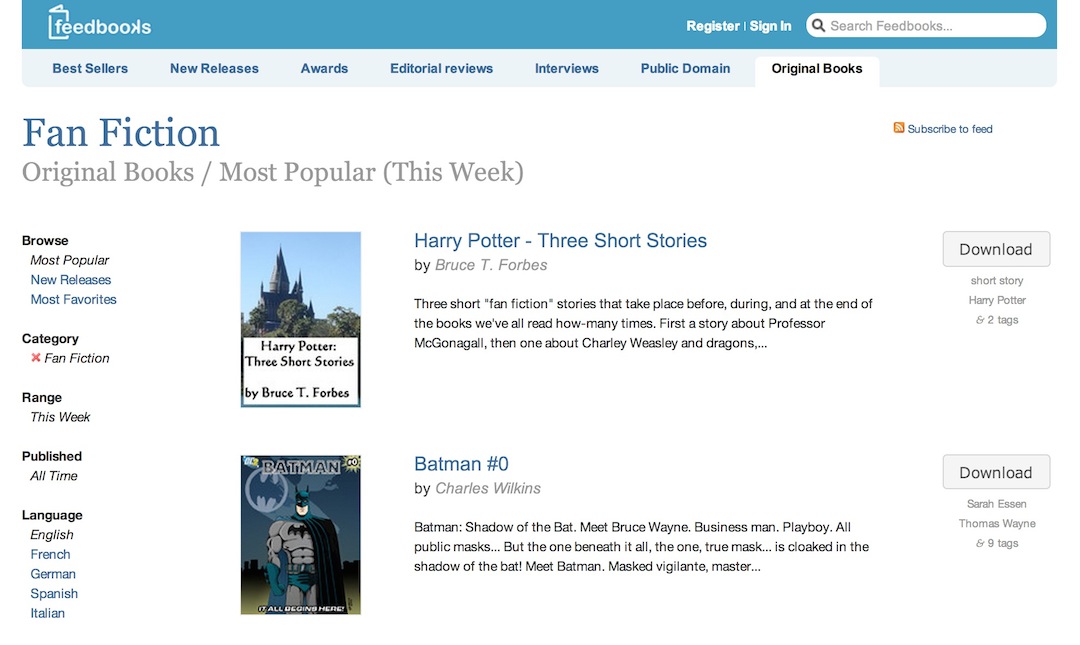1080x645 pixels.
Task: Open author Charles Wilkins
Action: pos(488,489)
